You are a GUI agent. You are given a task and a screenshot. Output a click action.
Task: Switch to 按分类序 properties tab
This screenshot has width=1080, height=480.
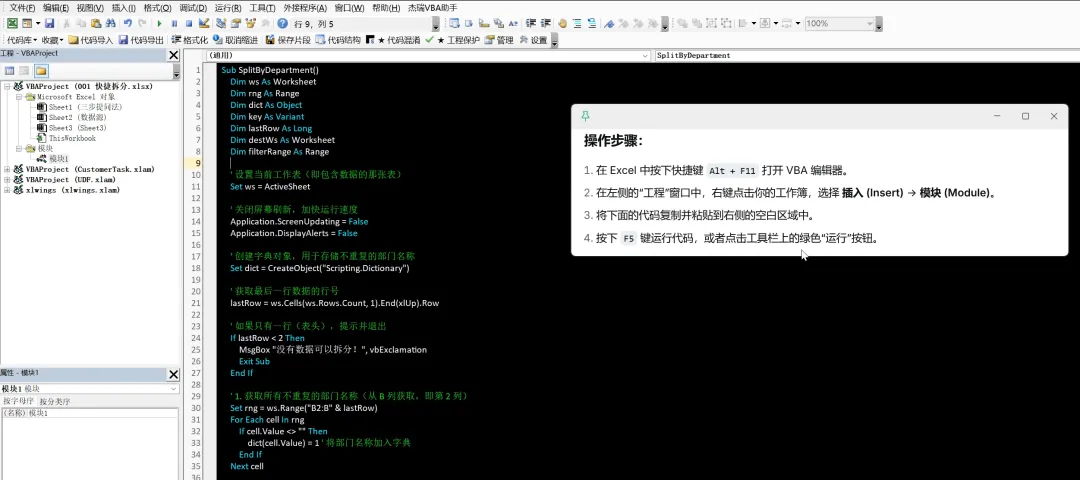pyautogui.click(x=54, y=401)
